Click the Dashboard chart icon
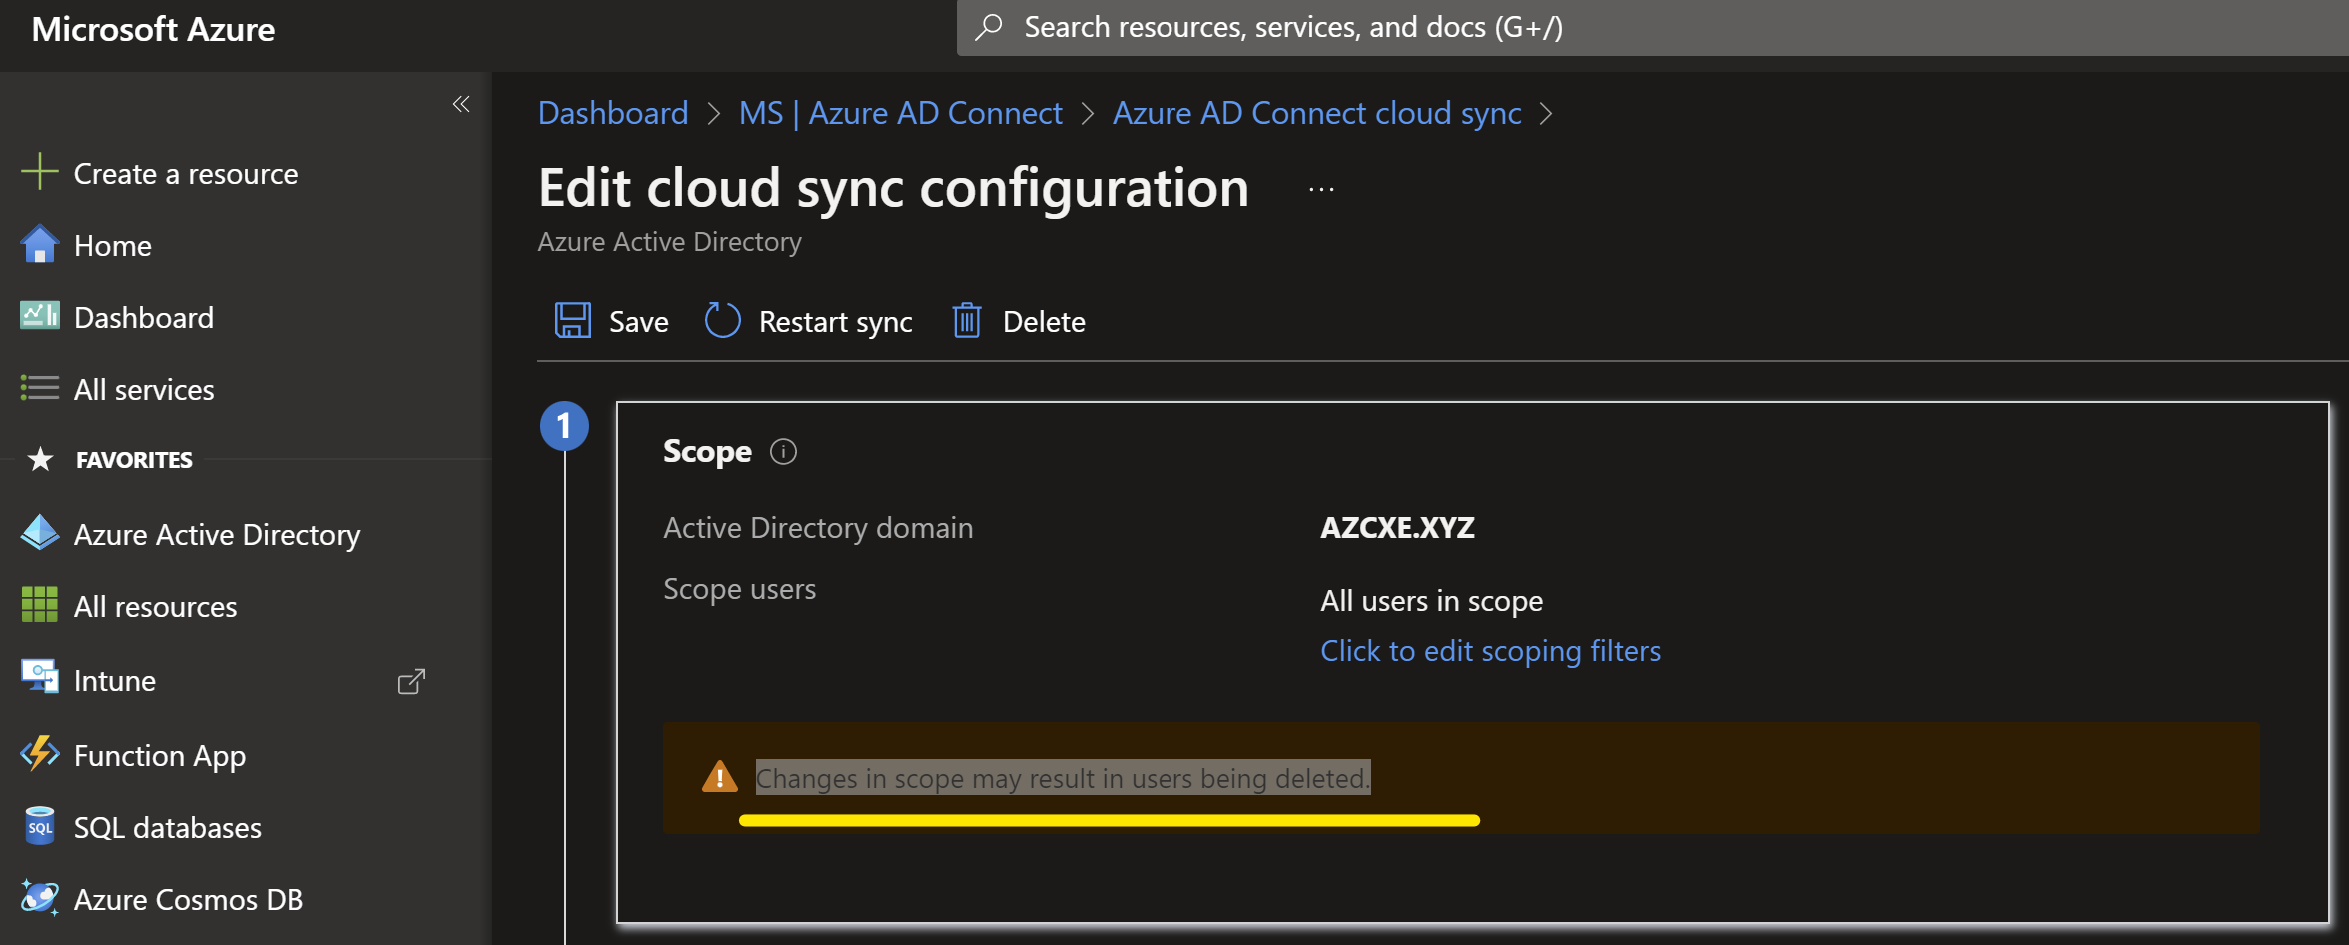This screenshot has width=2349, height=945. pos(39,316)
